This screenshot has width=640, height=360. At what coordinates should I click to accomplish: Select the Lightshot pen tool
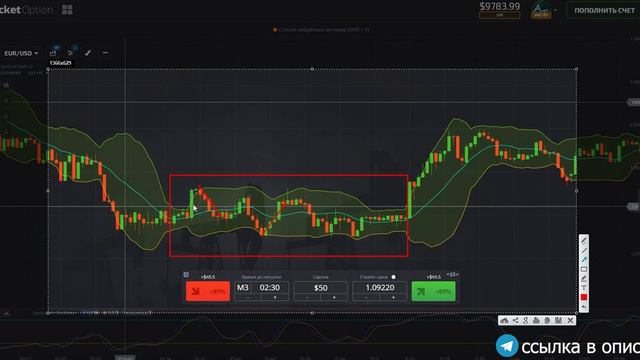584,241
